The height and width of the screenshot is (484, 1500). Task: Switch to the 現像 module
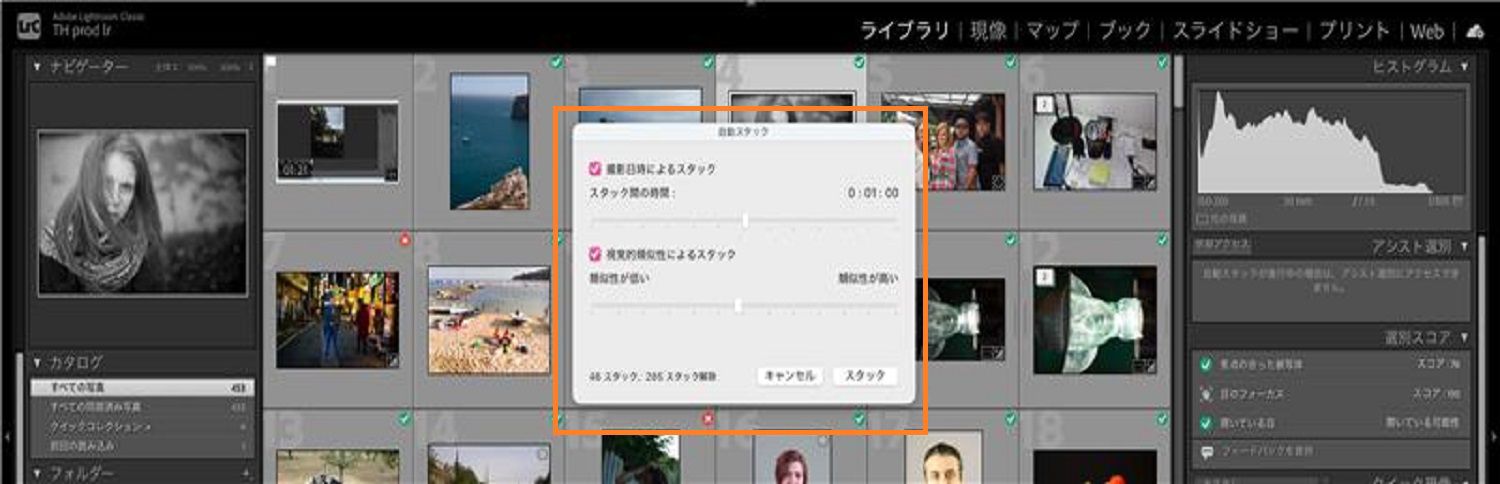point(988,30)
